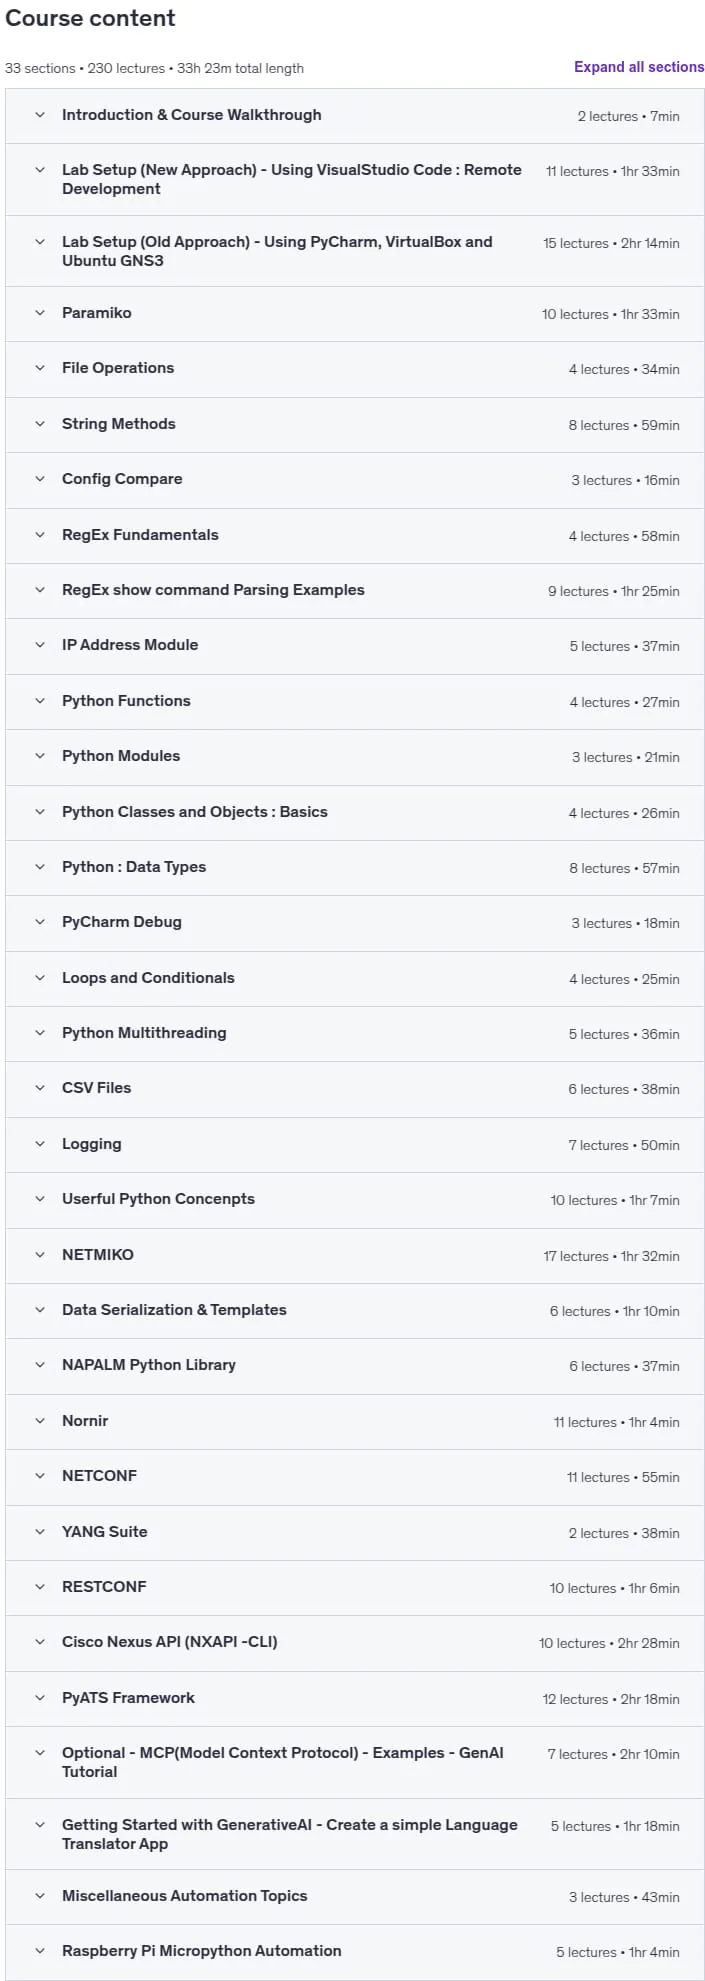705x1981 pixels.
Task: Open the NETCONF section
Action: (355, 1477)
